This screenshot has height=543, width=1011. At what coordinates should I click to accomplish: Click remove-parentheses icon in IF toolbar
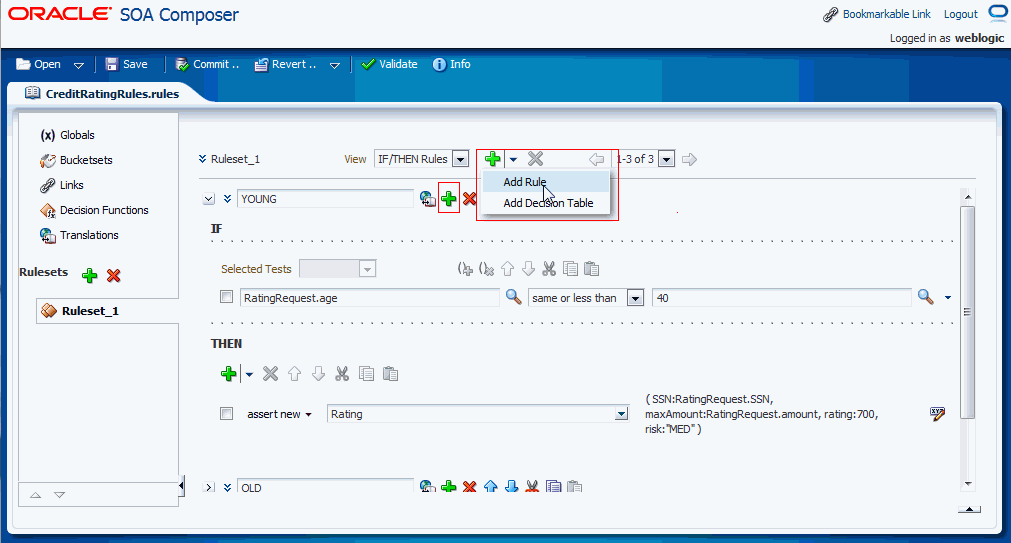486,269
